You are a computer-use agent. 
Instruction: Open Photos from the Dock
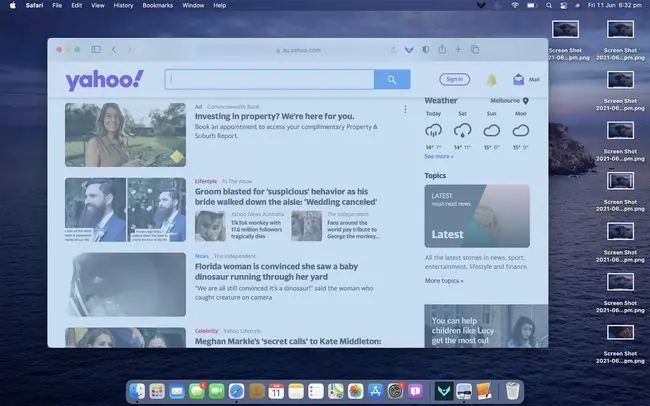355,391
